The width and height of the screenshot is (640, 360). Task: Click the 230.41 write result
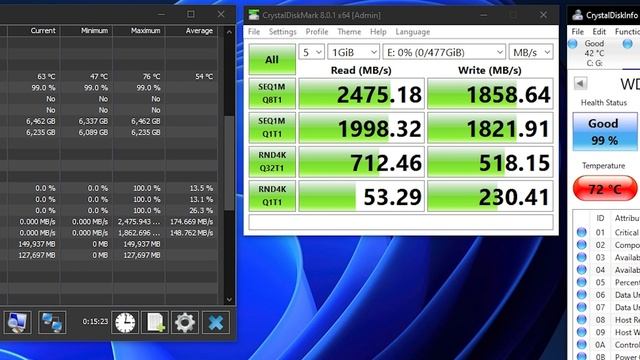(x=490, y=196)
